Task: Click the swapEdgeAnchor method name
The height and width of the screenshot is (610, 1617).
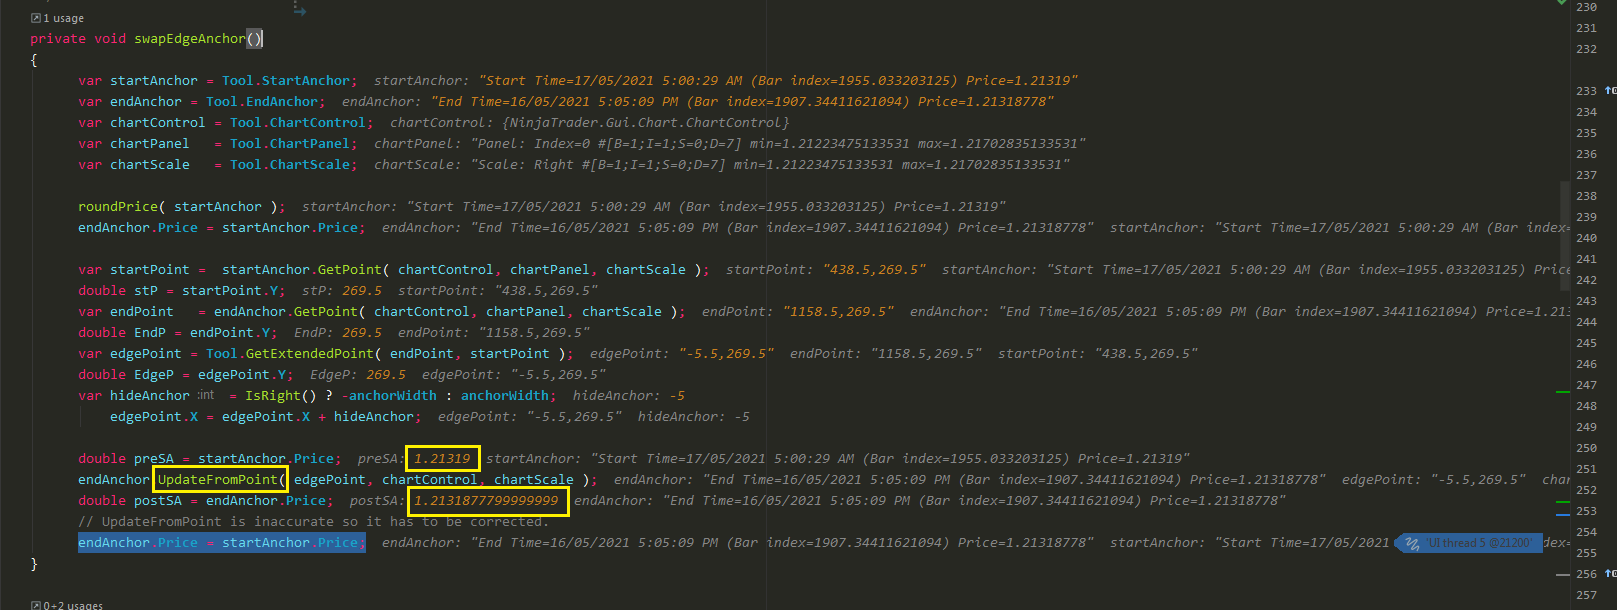Action: [x=190, y=39]
